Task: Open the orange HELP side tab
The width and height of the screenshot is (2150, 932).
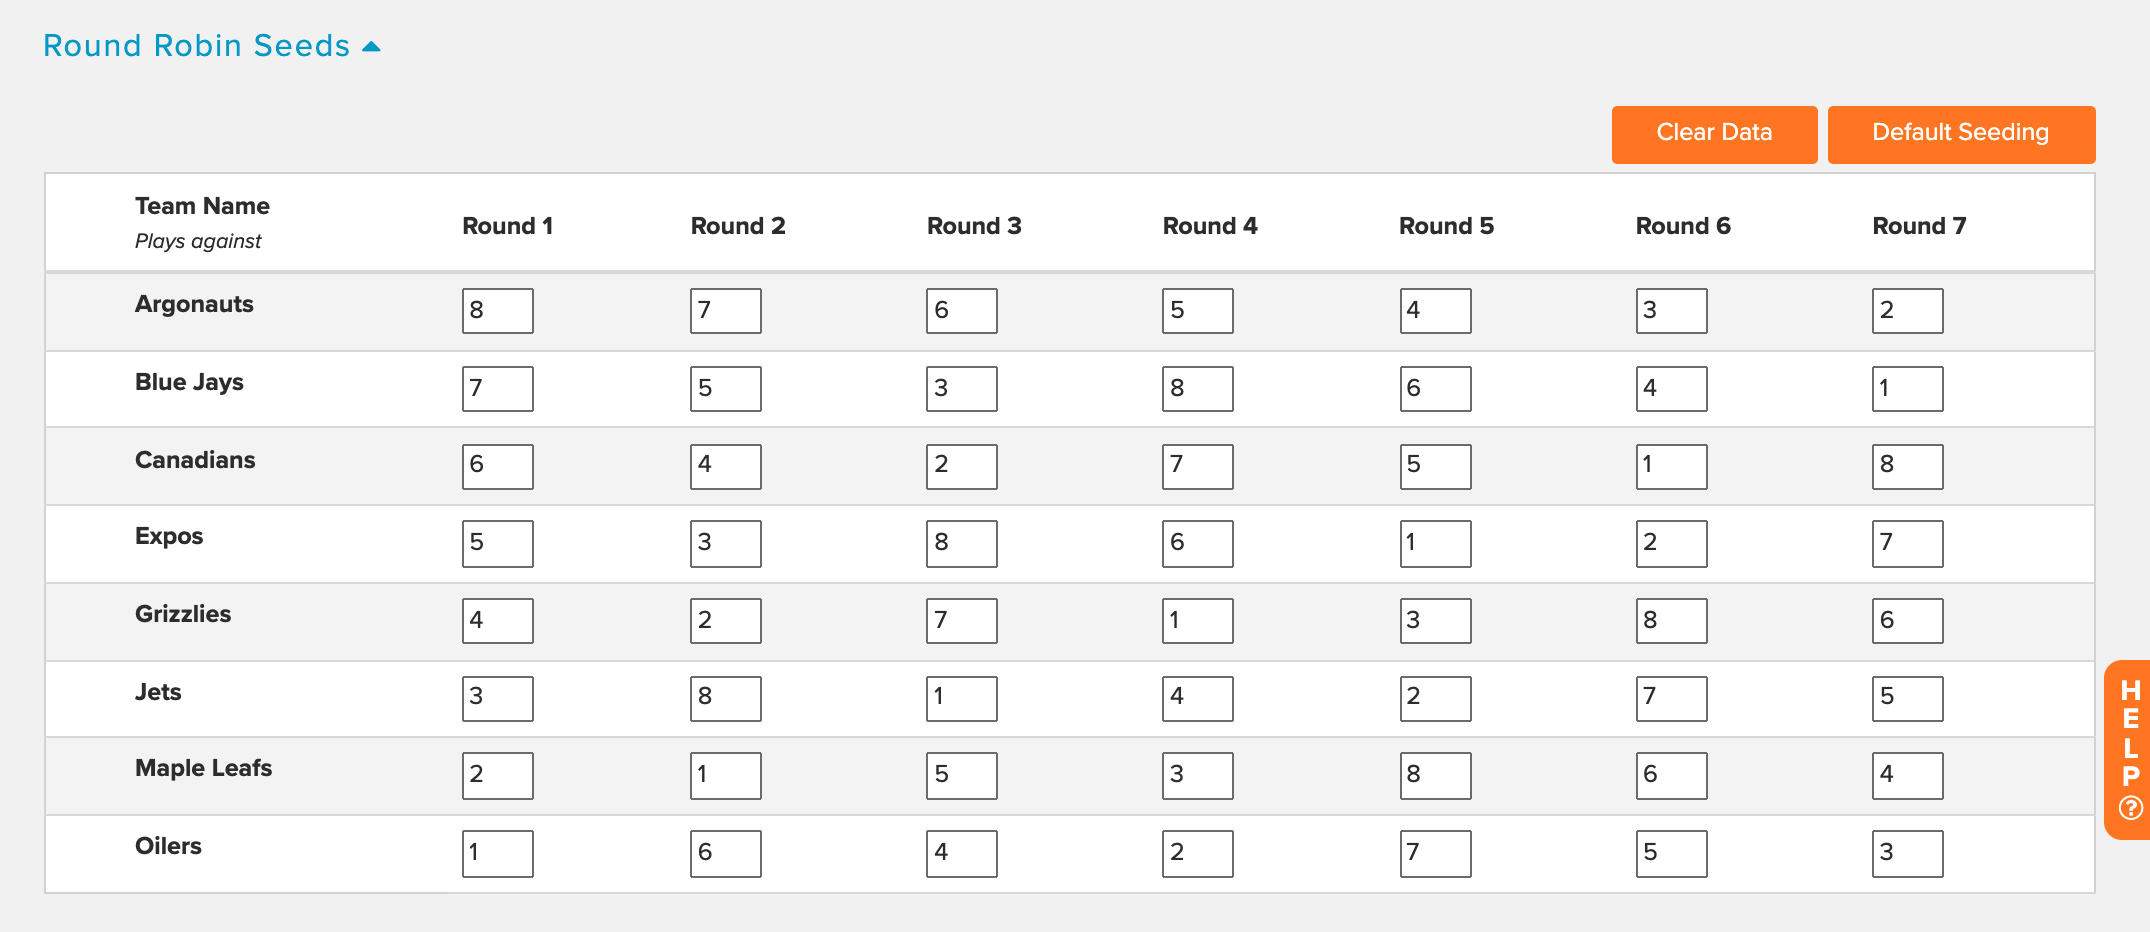Action: pyautogui.click(x=2129, y=749)
